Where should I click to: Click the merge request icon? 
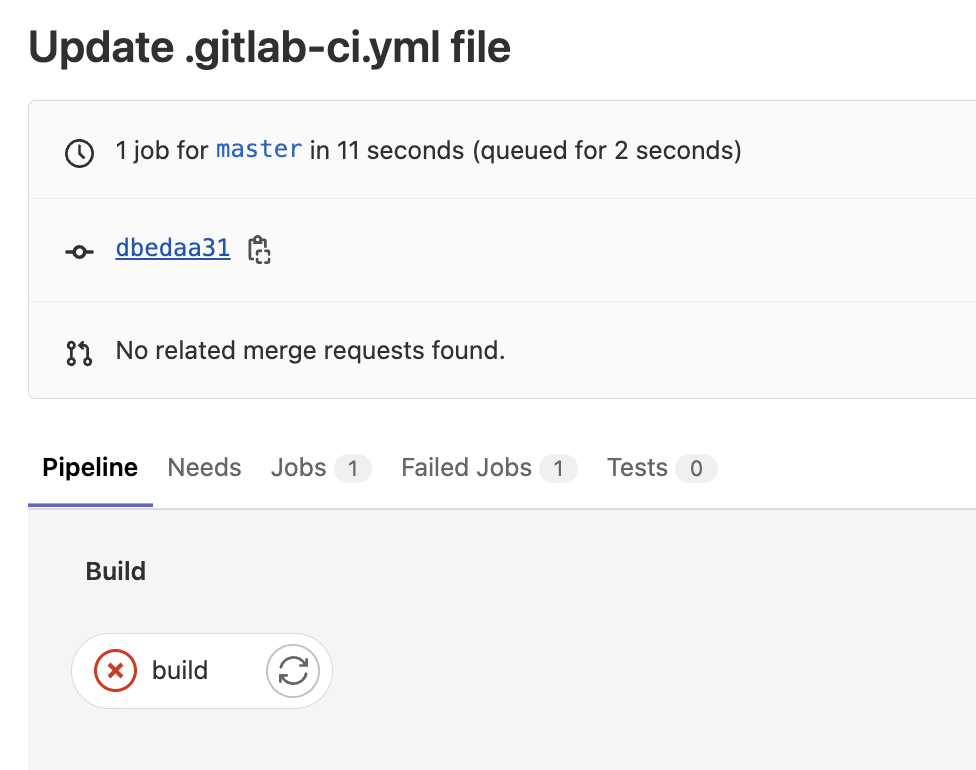(78, 351)
